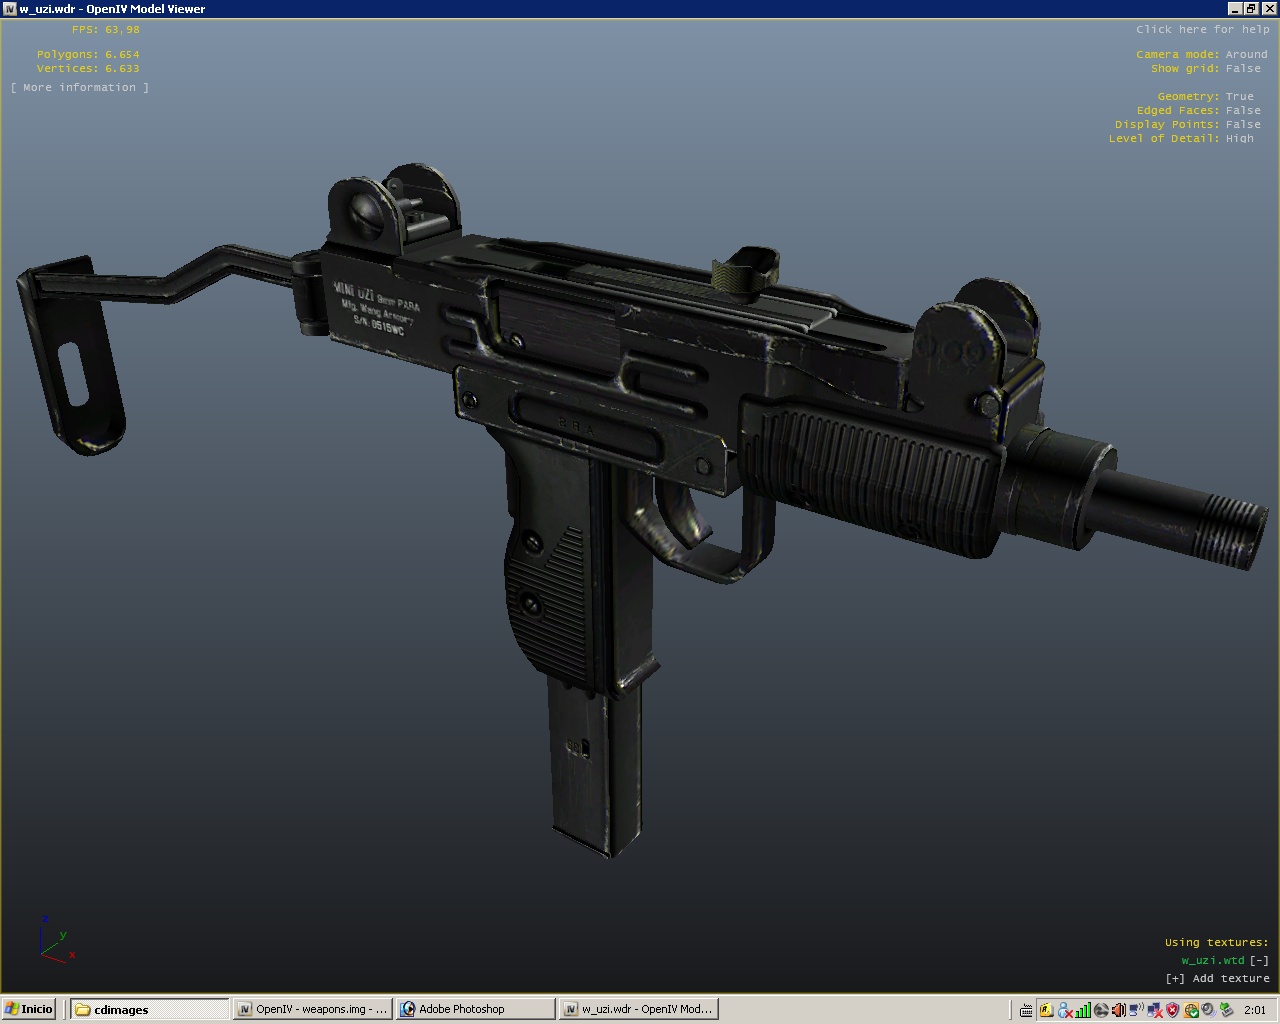Click the red security shield tray icon
The image size is (1280, 1024).
pos(1172,1010)
